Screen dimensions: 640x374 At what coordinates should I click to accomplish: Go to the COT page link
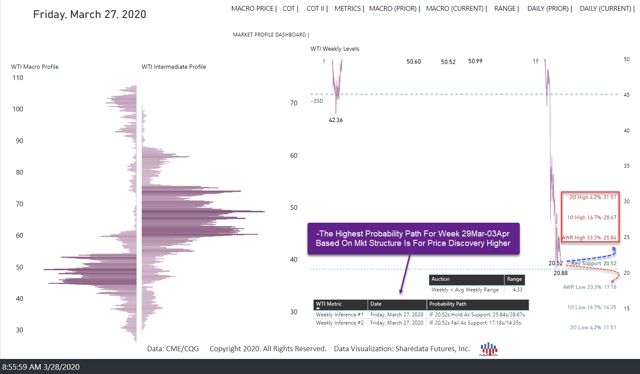[x=289, y=9]
